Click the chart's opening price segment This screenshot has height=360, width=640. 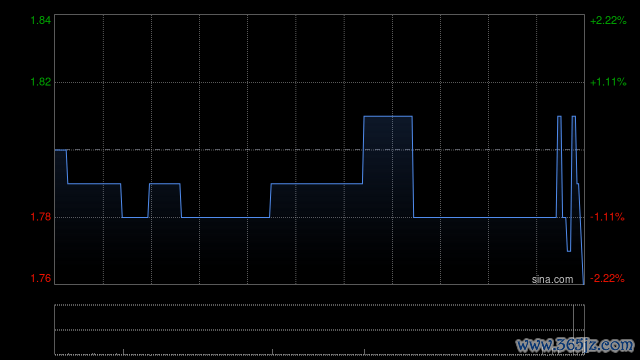point(61,150)
